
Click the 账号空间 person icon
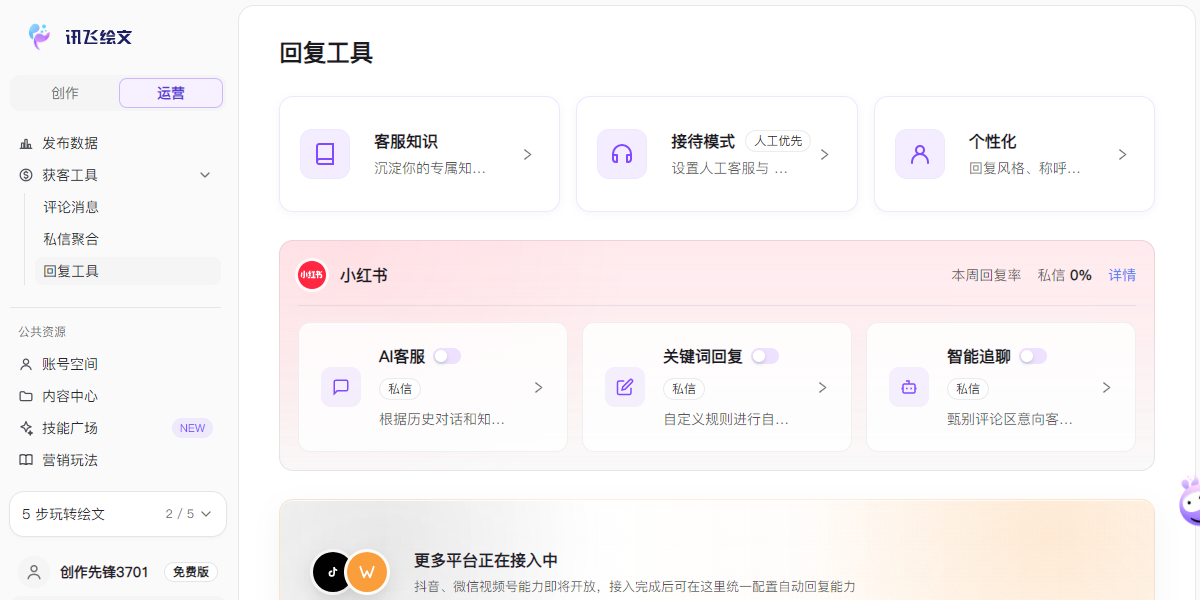26,364
